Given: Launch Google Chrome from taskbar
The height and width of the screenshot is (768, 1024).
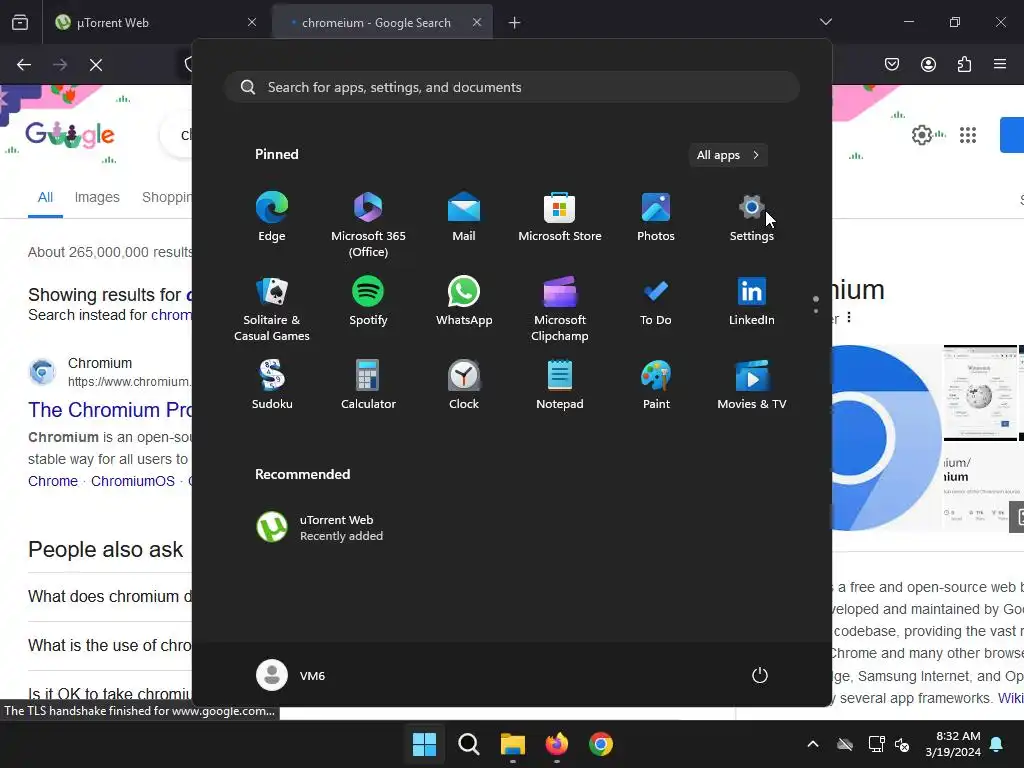Looking at the screenshot, I should click(601, 744).
